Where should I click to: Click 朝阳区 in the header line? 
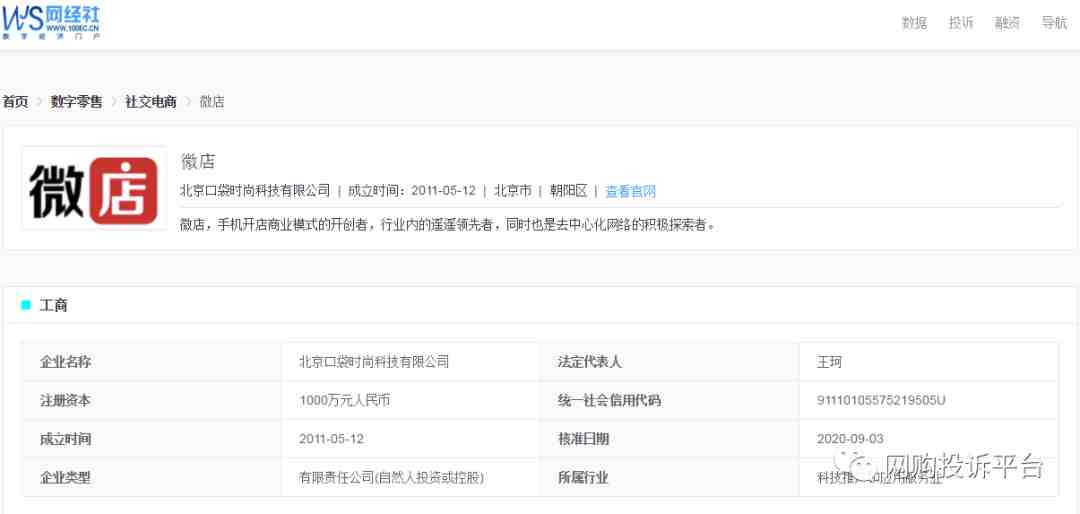(568, 191)
